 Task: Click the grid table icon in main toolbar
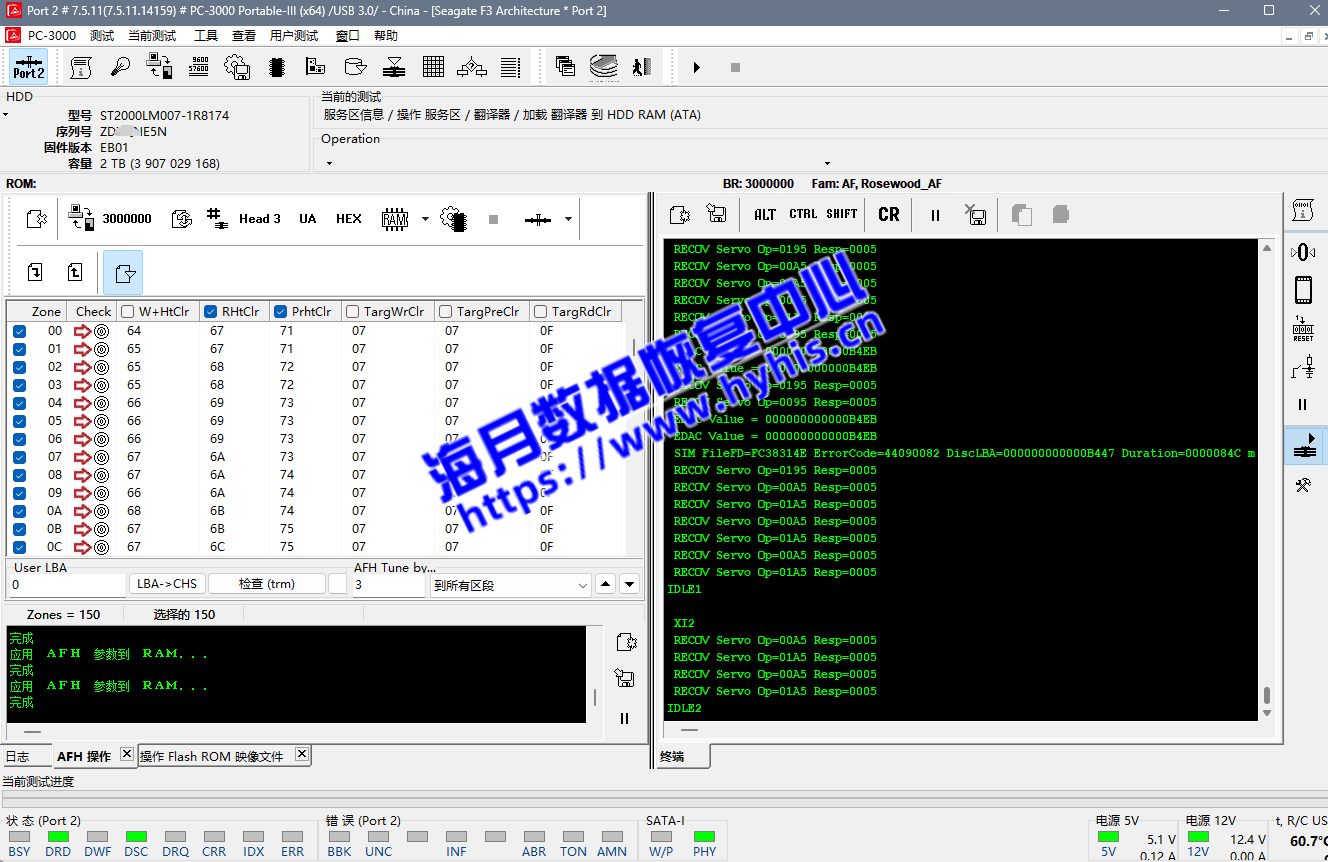(433, 67)
